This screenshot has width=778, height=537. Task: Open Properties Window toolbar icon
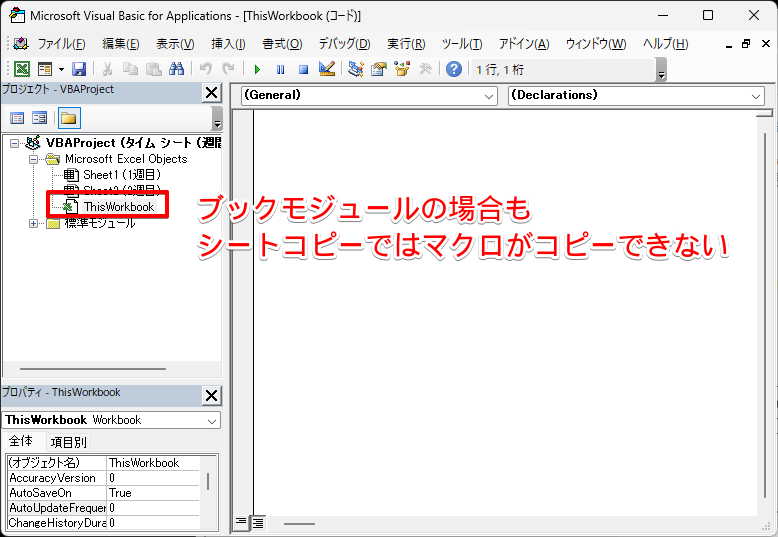pos(379,69)
